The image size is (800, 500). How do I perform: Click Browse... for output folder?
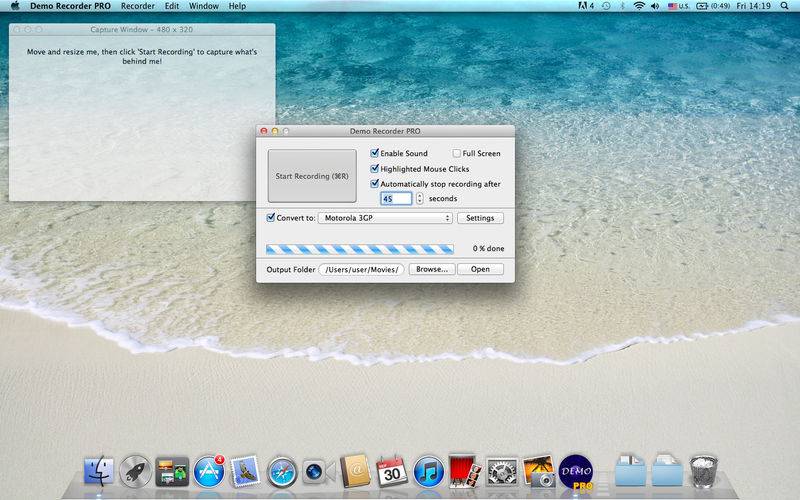(432, 269)
